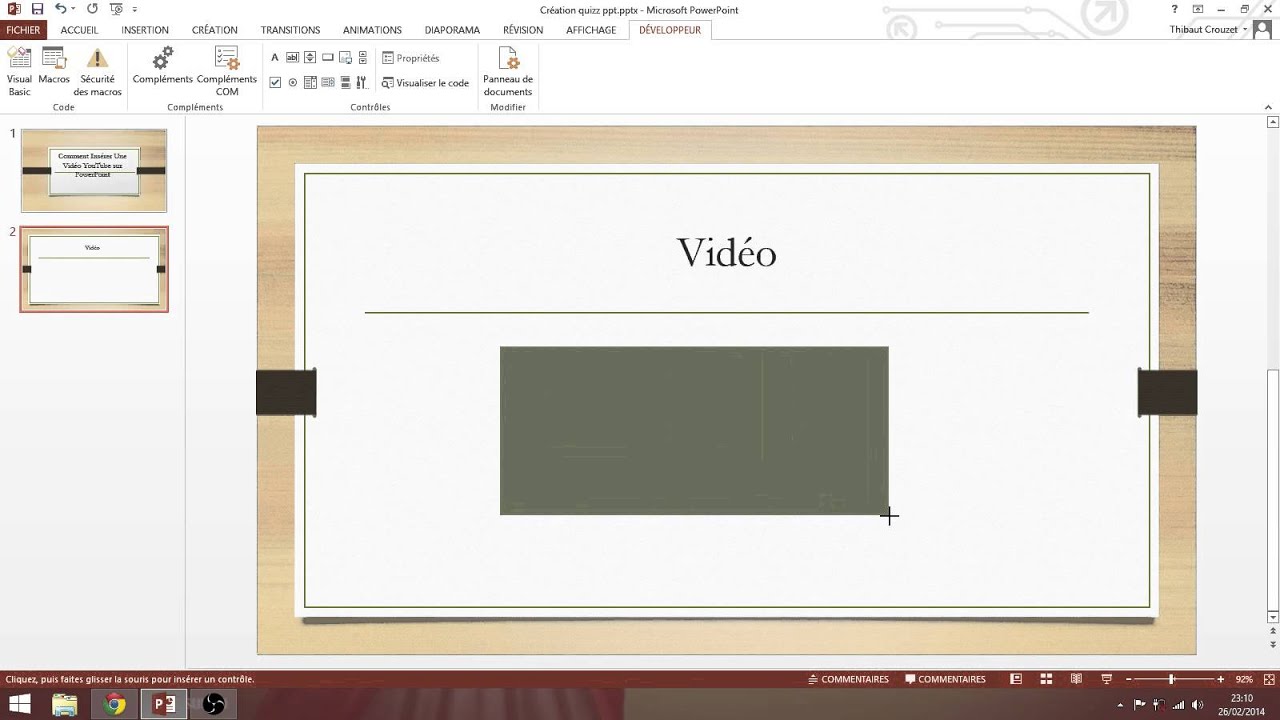Open comments pane via speech-bubble COMMENTAIRES
1280x720 pixels.
(x=946, y=679)
